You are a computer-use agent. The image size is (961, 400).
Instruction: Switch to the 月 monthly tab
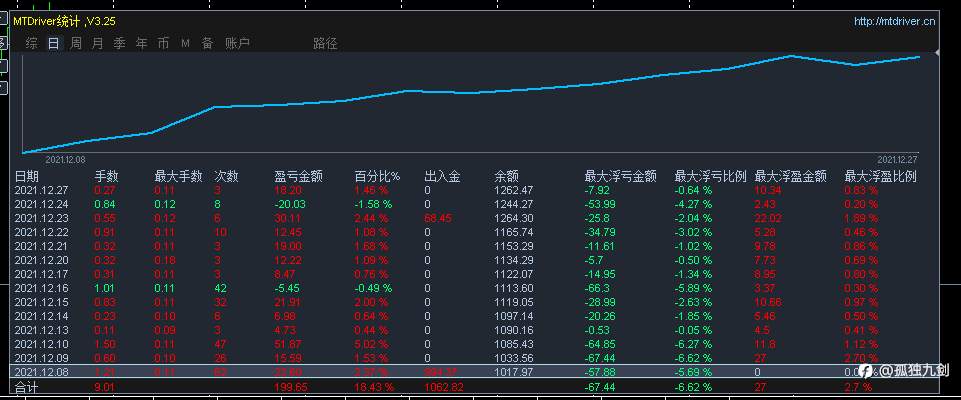97,43
